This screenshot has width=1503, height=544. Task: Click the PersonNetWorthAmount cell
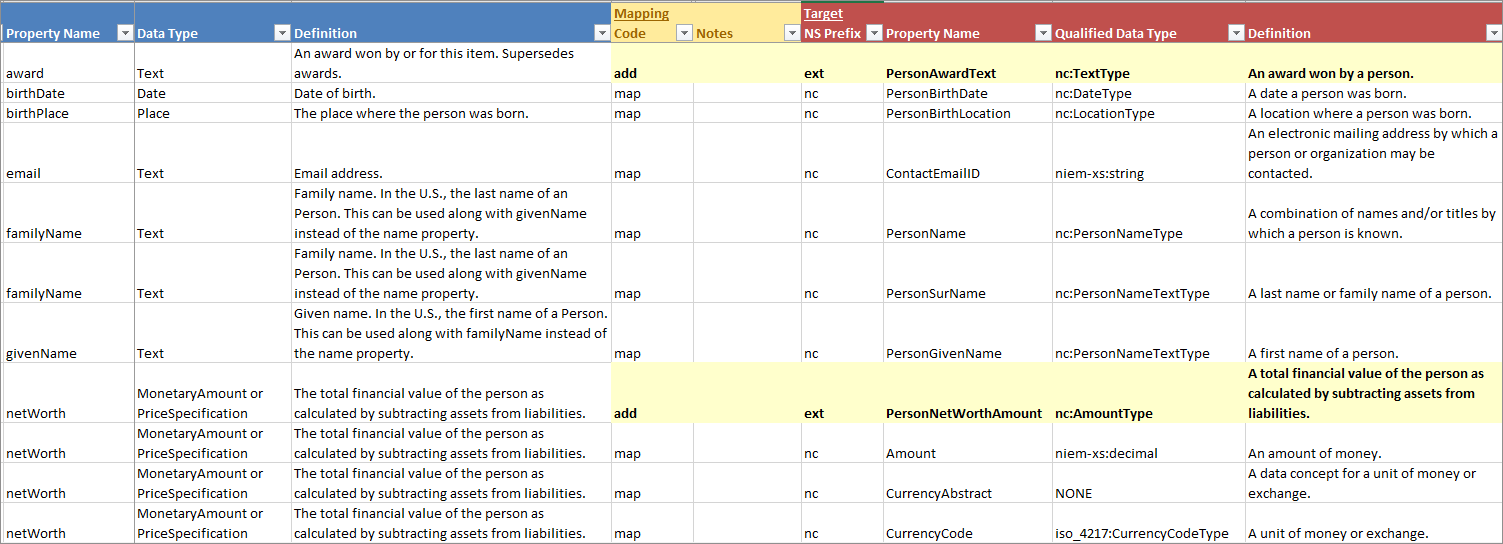coord(967,393)
